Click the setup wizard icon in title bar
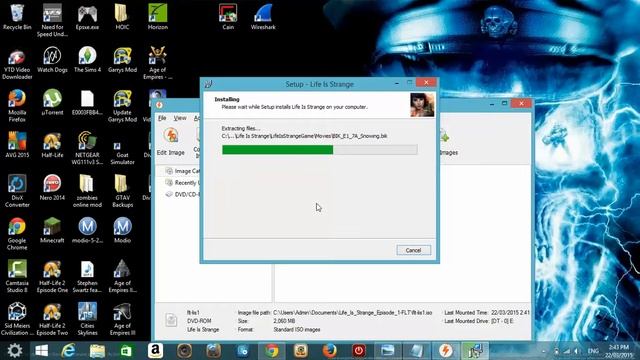The height and width of the screenshot is (360, 640). (x=209, y=84)
